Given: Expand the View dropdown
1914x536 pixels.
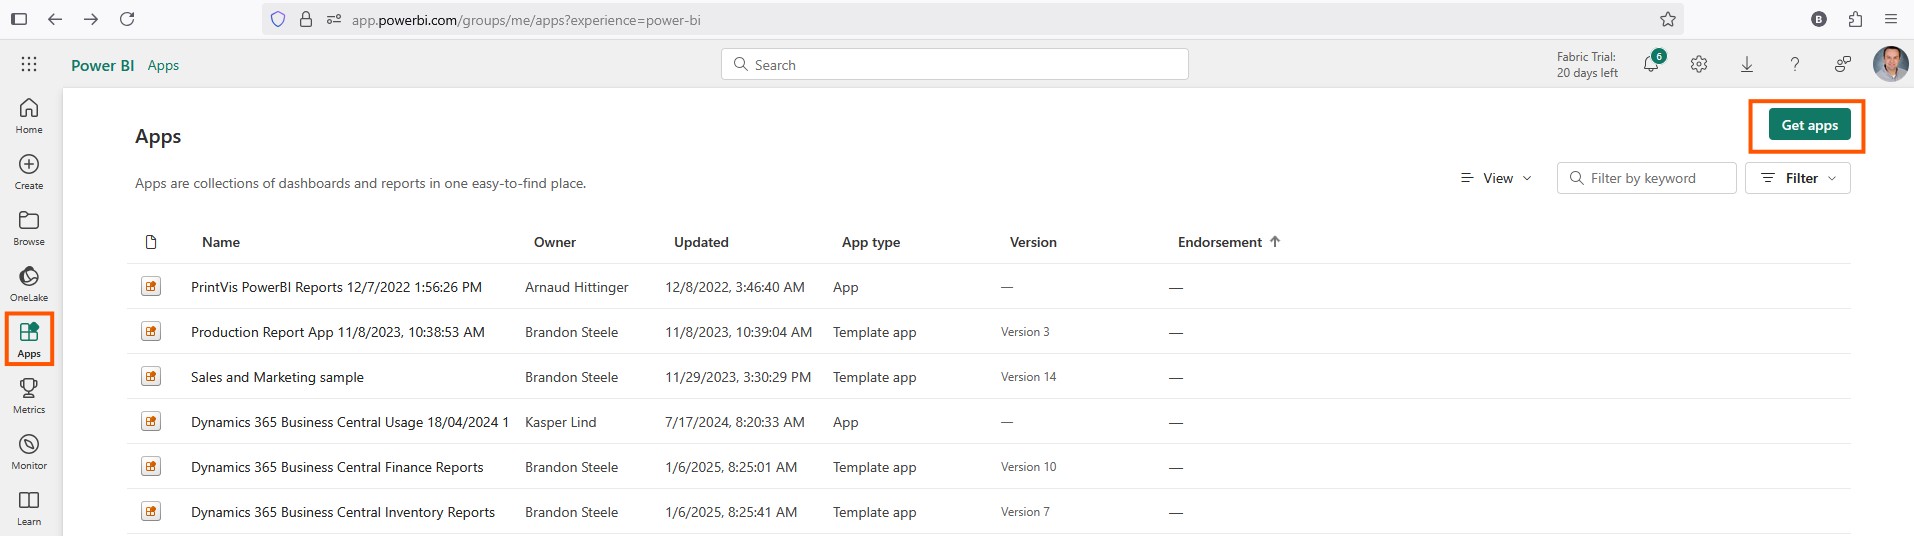Looking at the screenshot, I should pos(1496,178).
